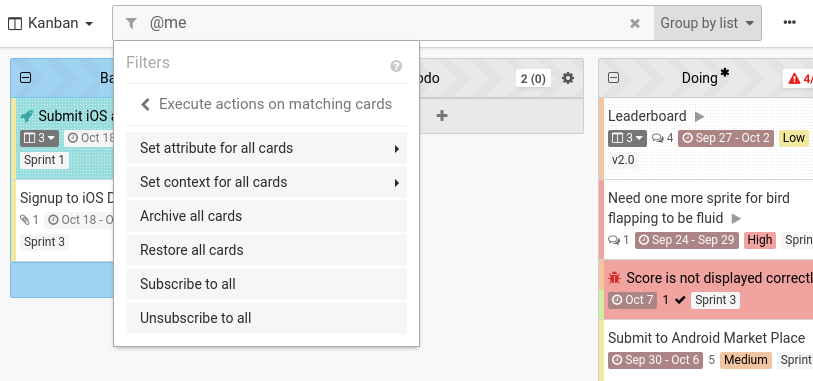Click the rocket icon on Submit iOS card
Image resolution: width=813 pixels, height=381 pixels.
tap(26, 116)
